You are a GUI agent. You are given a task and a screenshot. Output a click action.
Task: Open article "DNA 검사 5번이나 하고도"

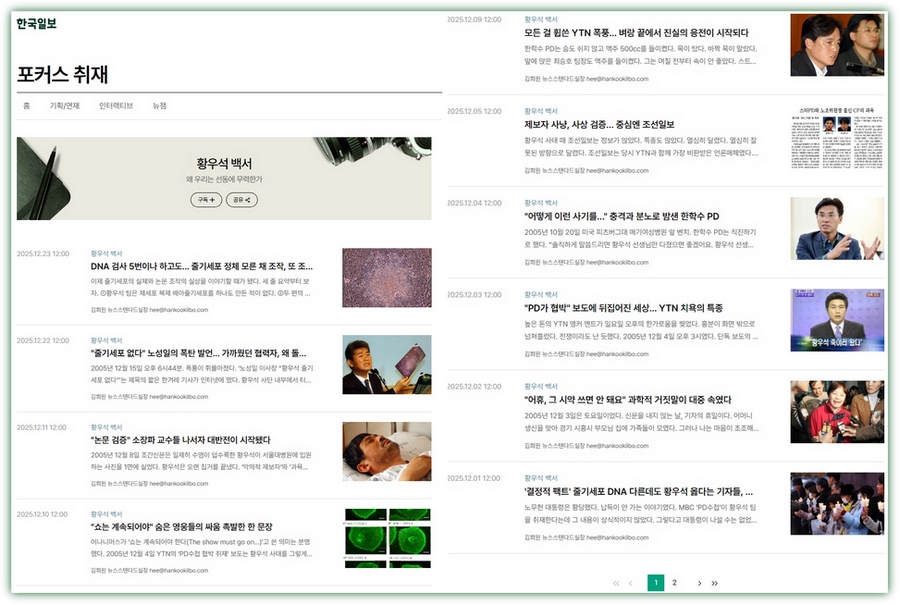[x=201, y=267]
